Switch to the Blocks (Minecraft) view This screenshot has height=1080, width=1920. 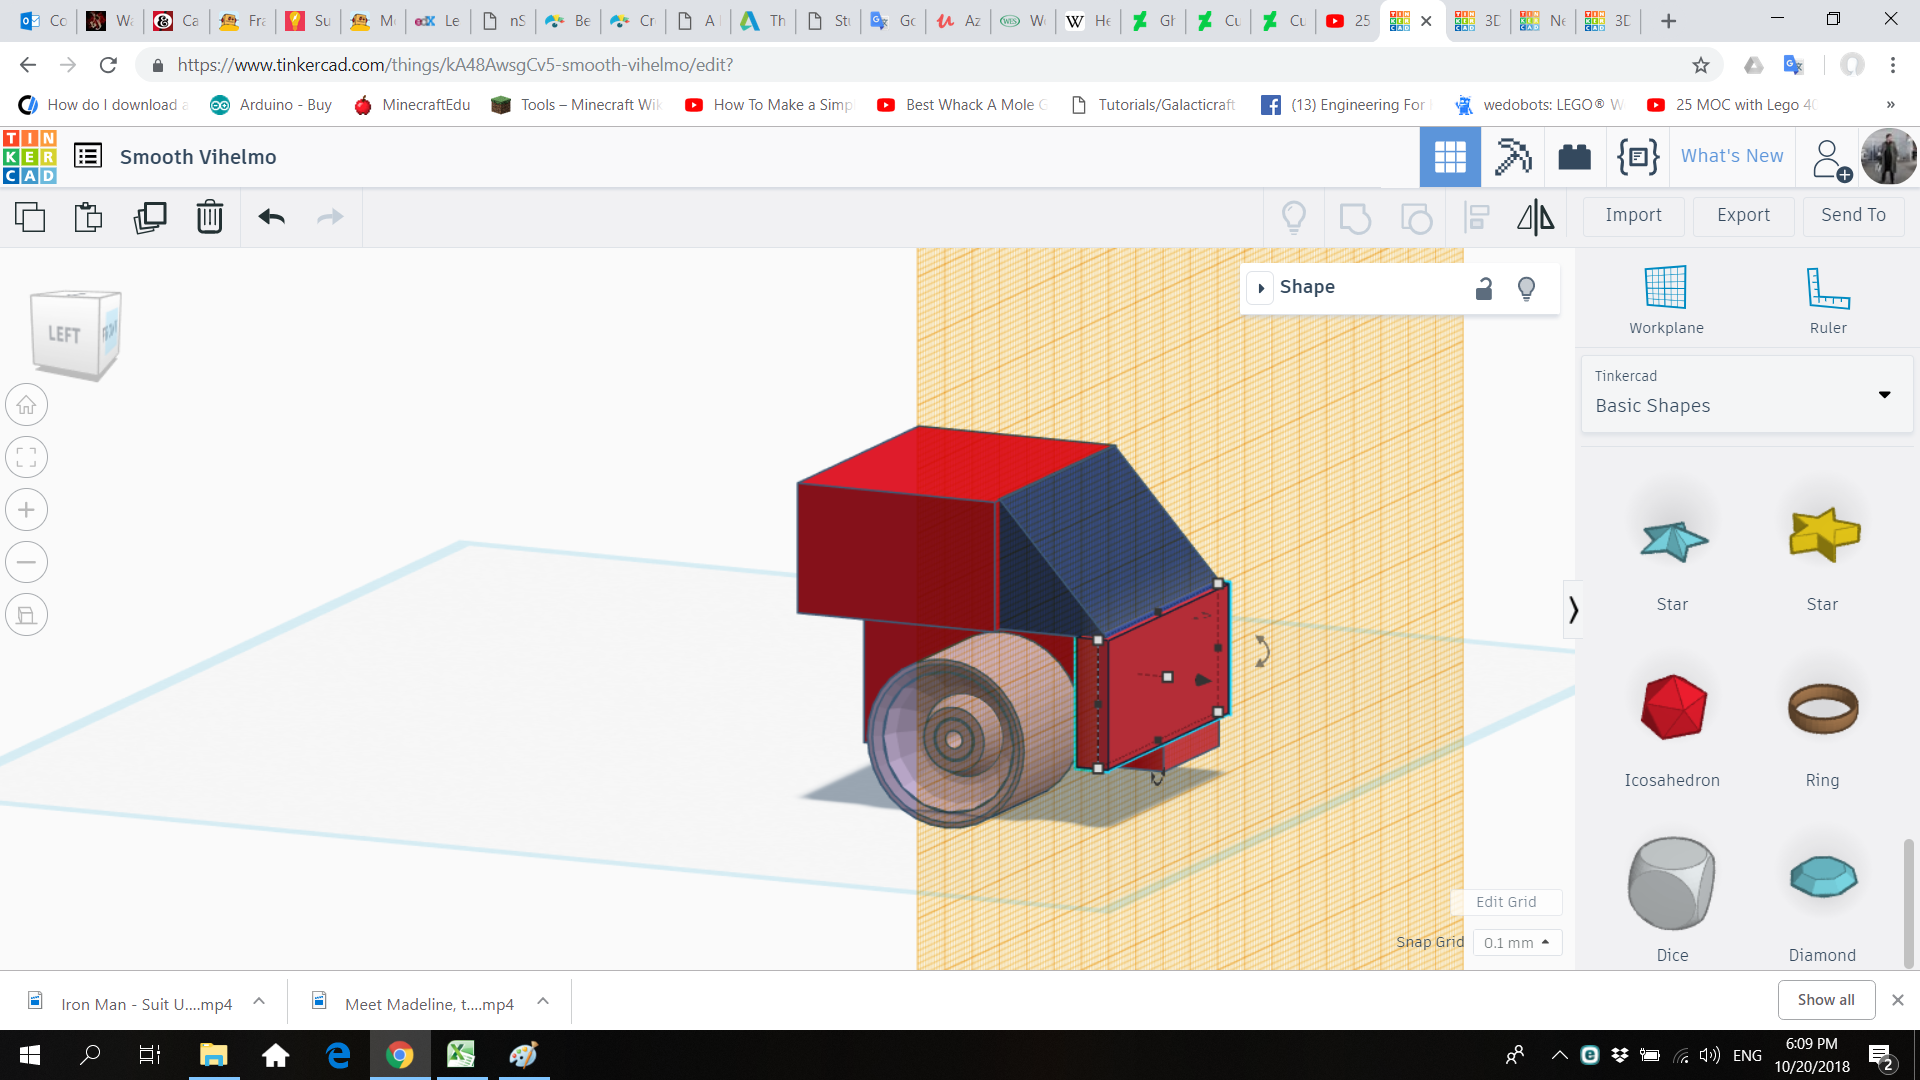(x=1512, y=157)
